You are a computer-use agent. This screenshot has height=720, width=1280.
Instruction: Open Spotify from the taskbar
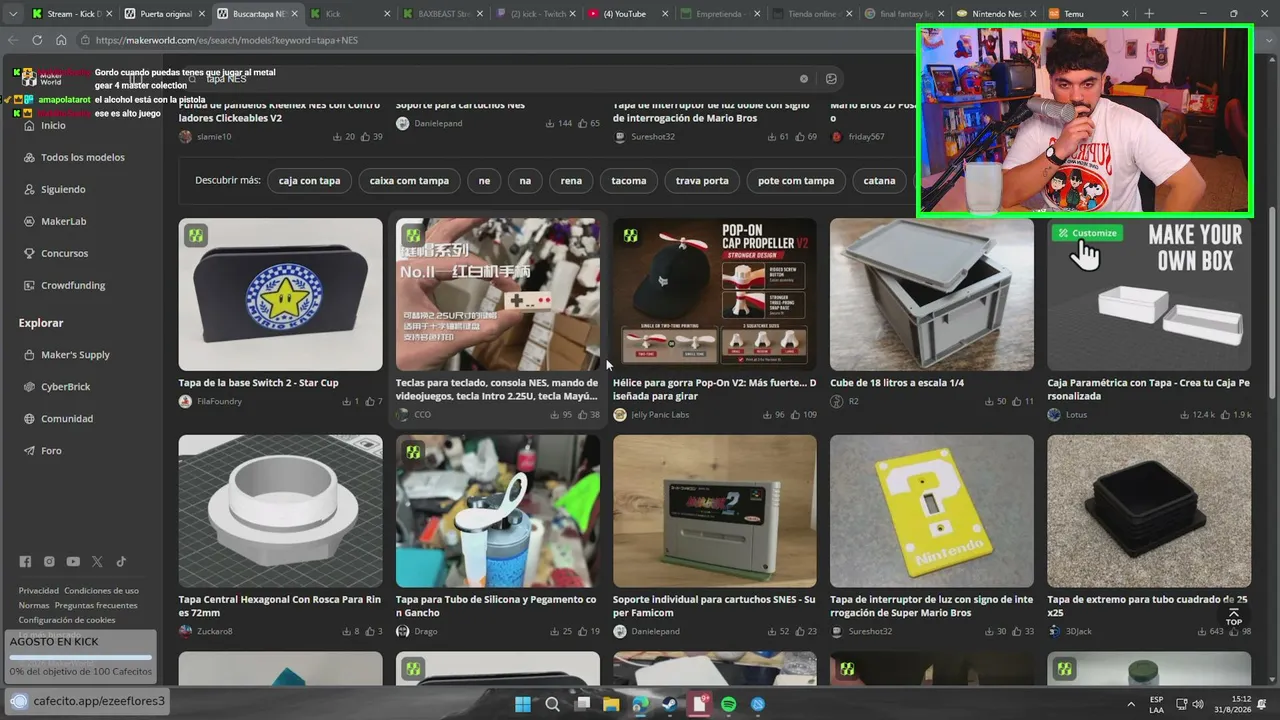[x=729, y=704]
